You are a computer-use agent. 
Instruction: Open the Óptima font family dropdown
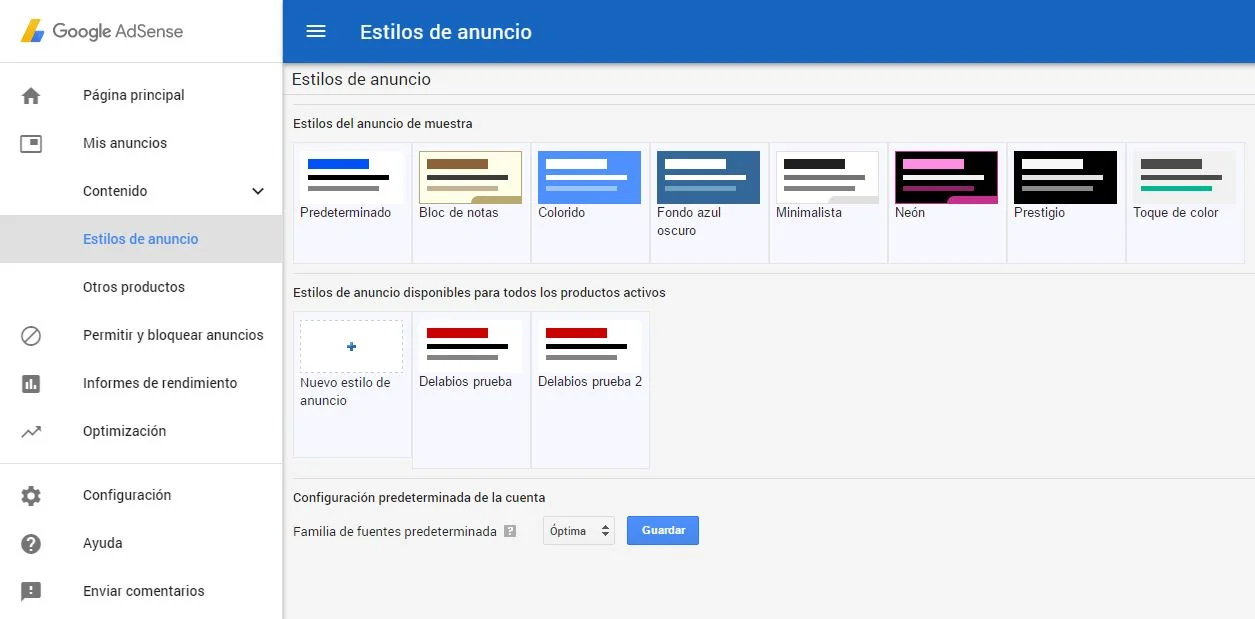[579, 531]
